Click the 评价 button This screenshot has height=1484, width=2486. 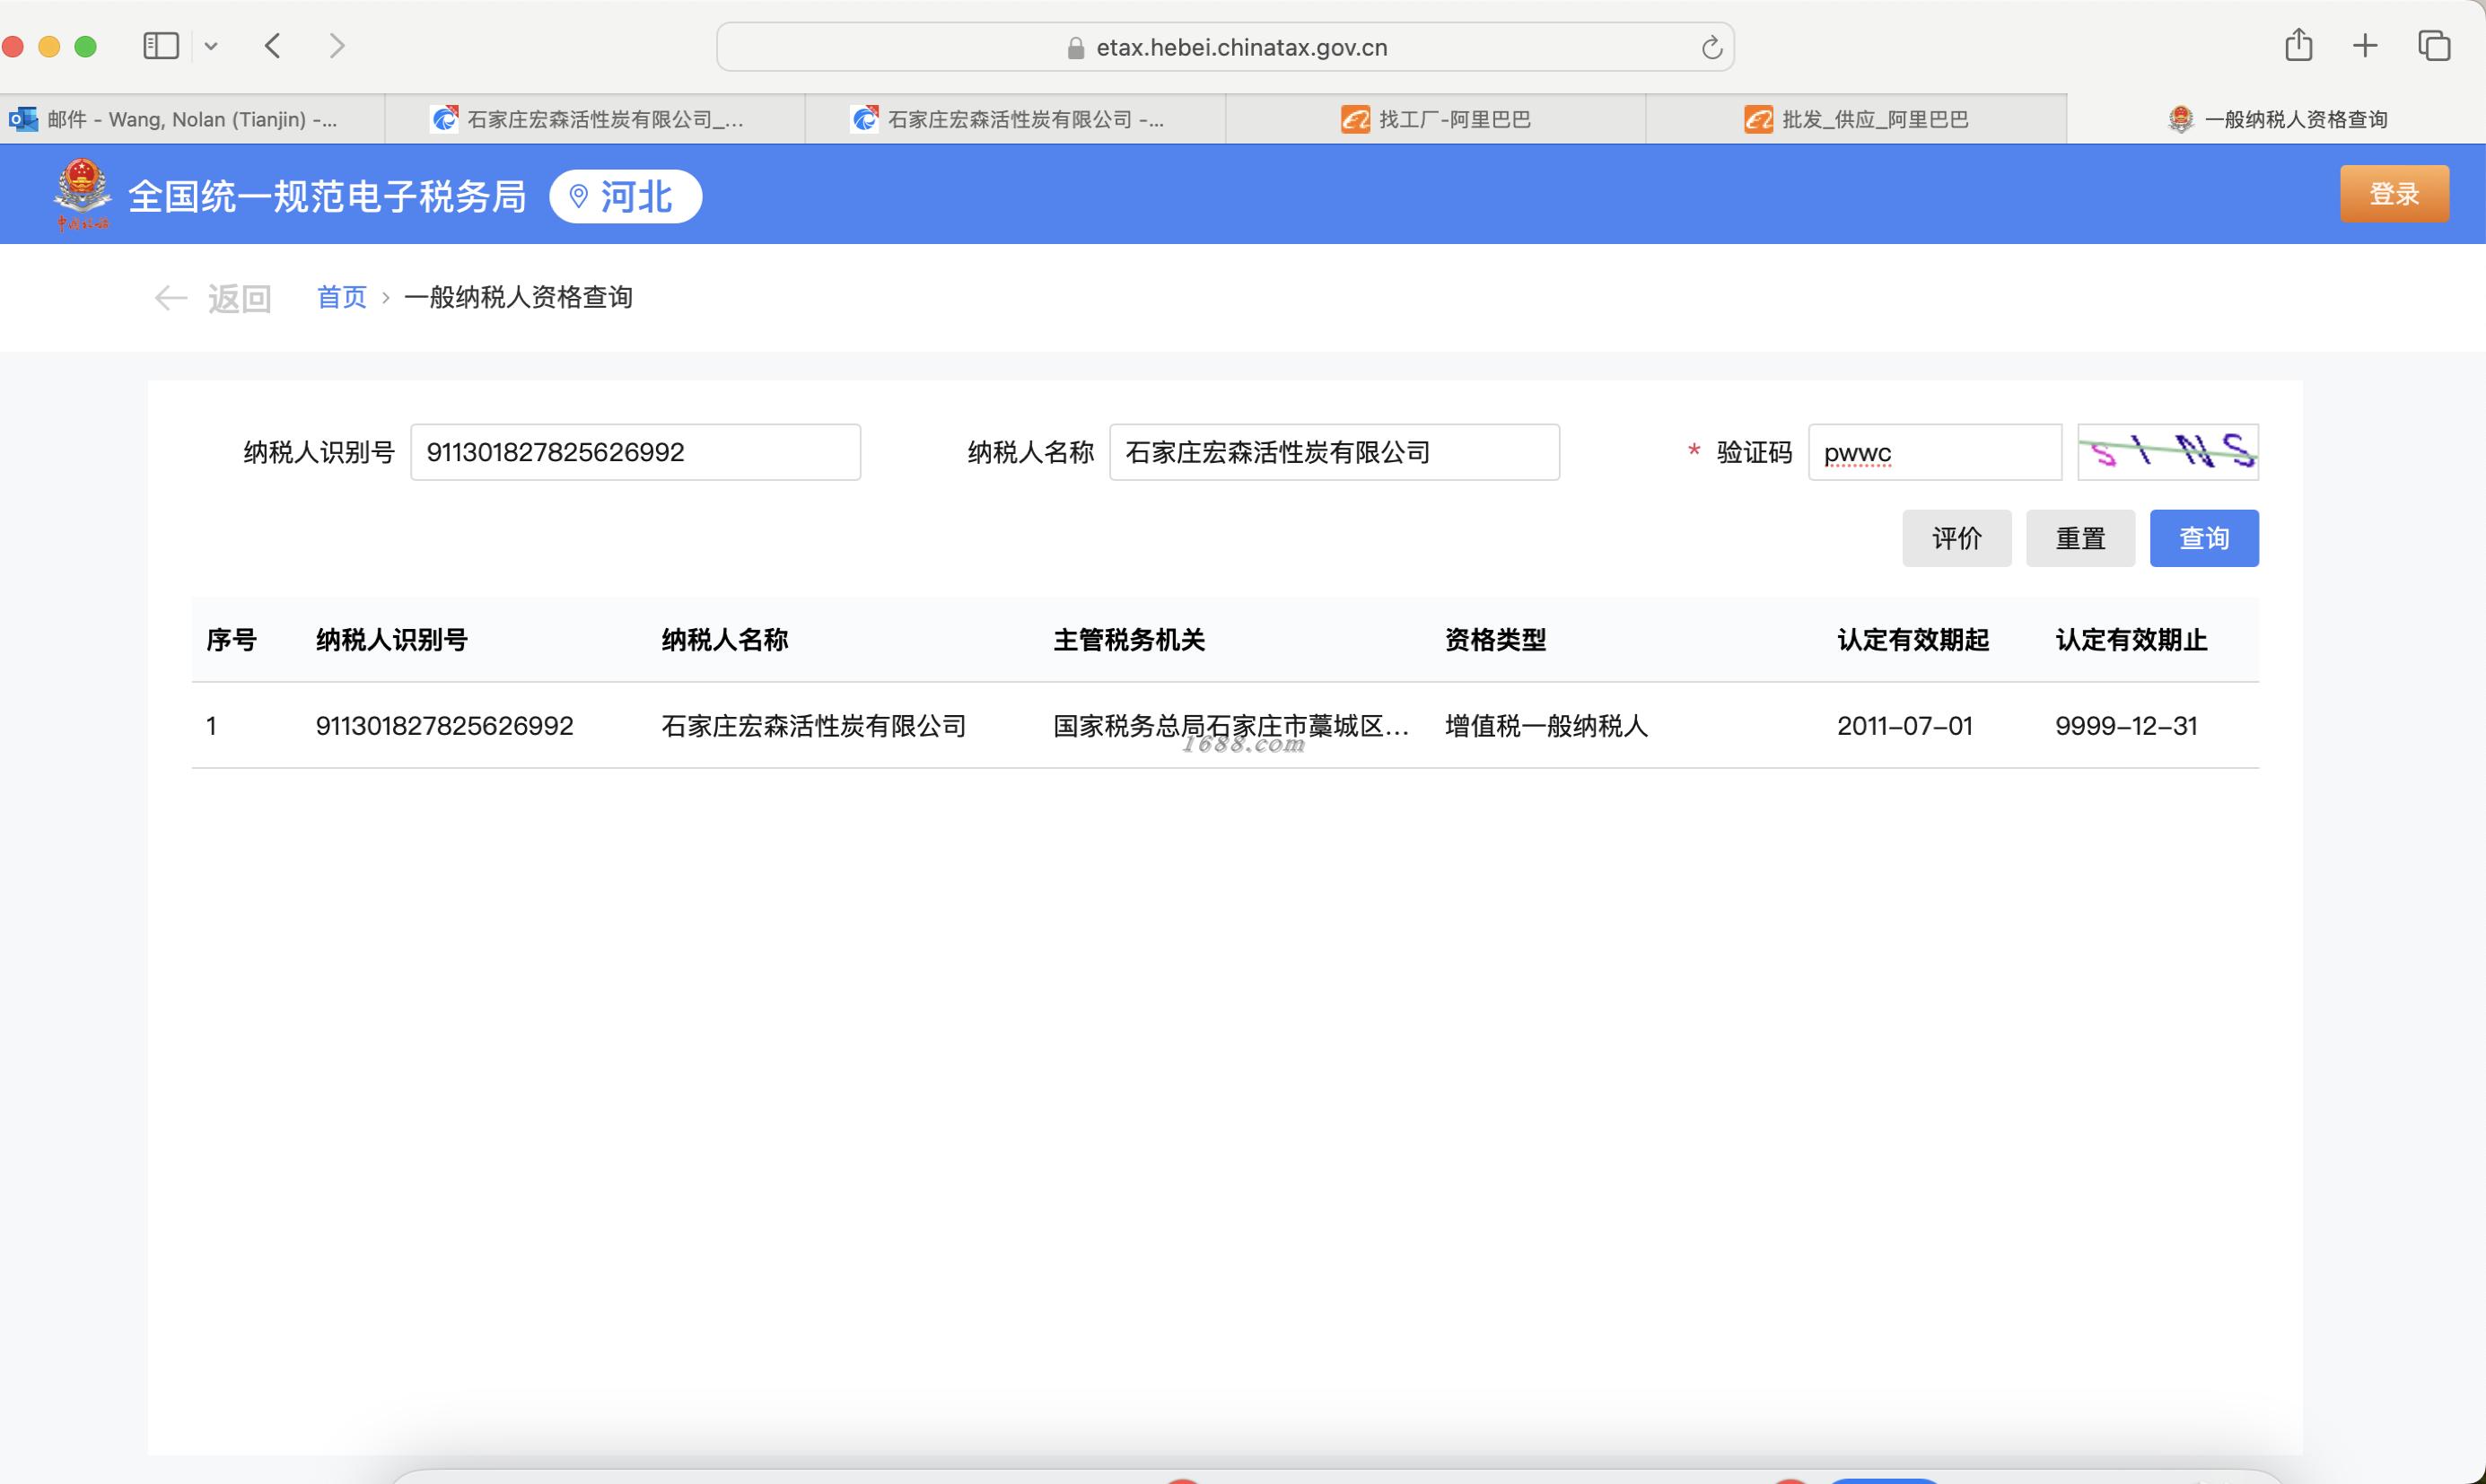click(1956, 539)
